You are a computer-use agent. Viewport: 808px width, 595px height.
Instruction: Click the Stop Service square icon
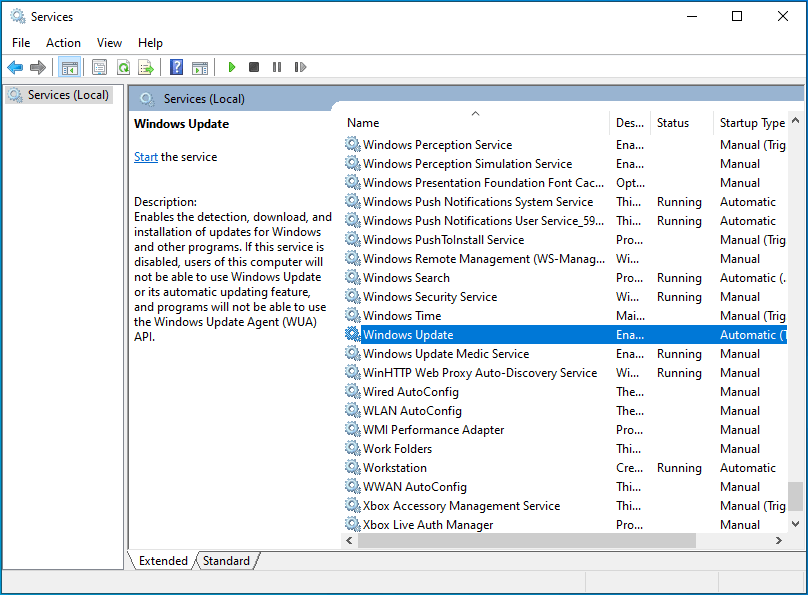(x=254, y=67)
